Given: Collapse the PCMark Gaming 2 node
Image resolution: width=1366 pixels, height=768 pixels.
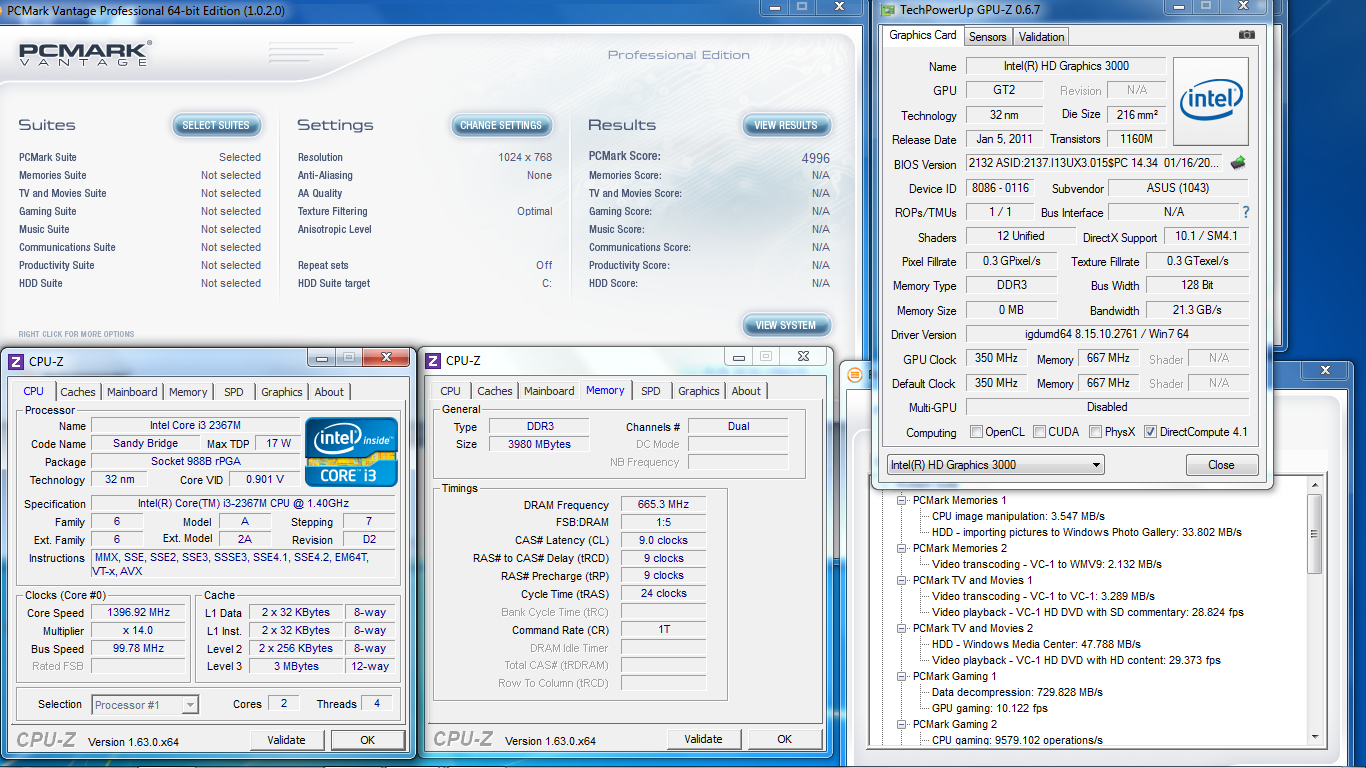Looking at the screenshot, I should pos(901,724).
